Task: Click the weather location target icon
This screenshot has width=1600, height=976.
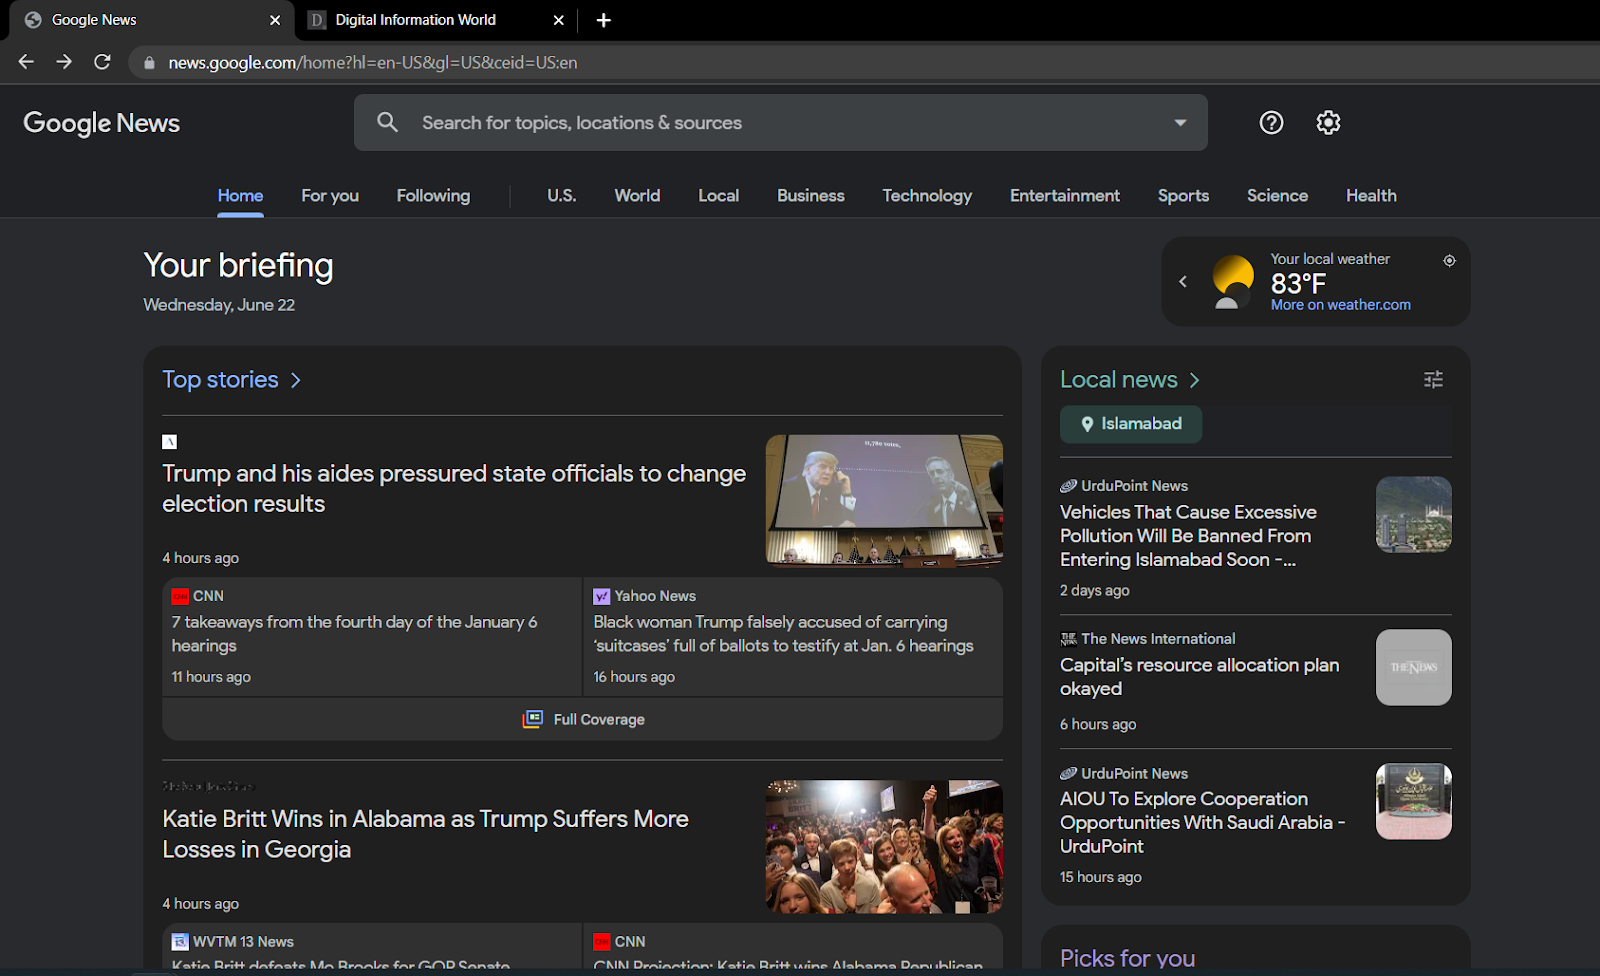Action: (x=1449, y=260)
